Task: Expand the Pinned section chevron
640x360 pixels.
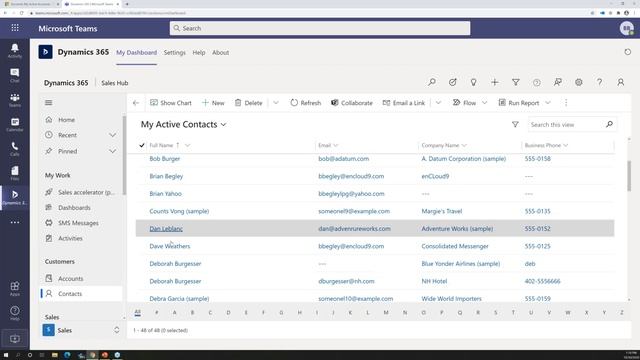Action: (113, 151)
